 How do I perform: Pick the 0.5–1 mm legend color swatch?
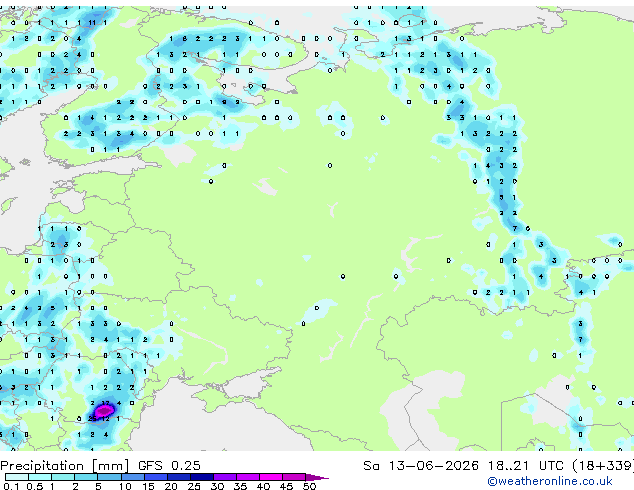coord(40,477)
